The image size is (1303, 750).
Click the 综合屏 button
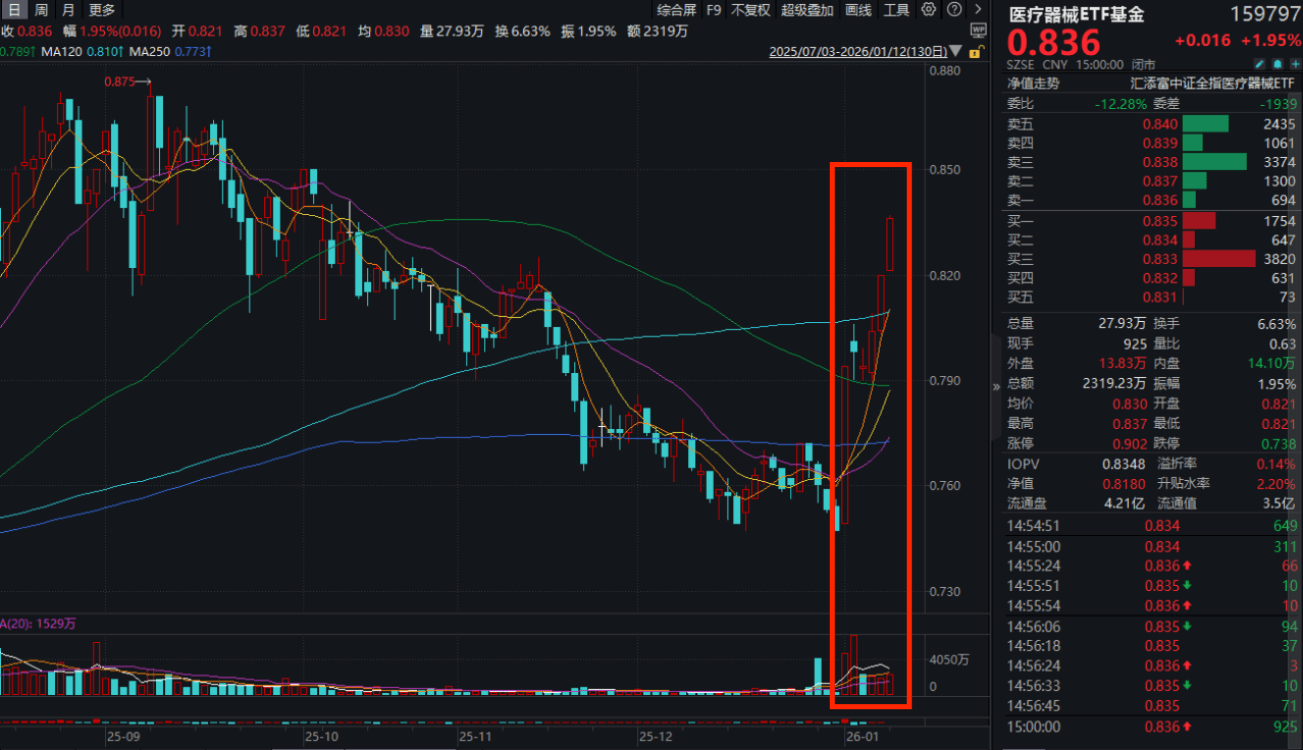[x=677, y=10]
